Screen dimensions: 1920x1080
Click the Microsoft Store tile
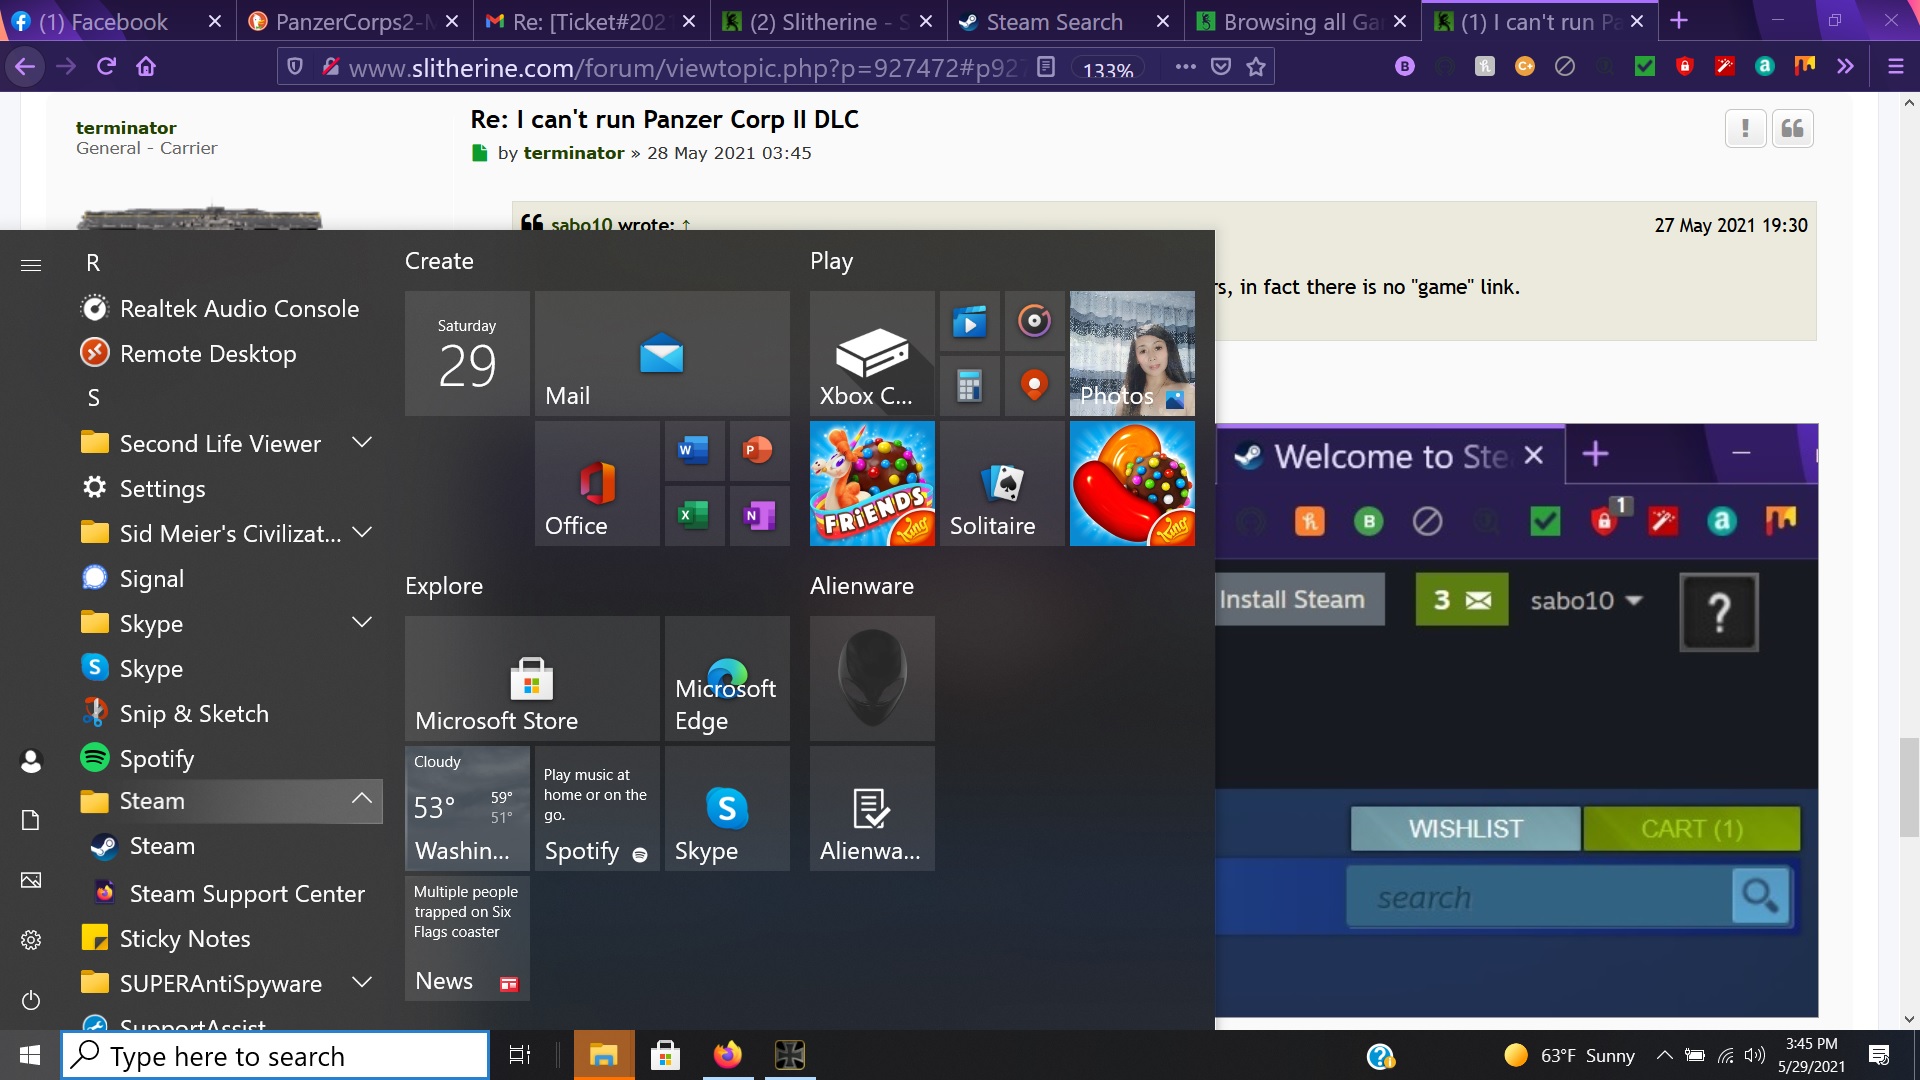531,678
